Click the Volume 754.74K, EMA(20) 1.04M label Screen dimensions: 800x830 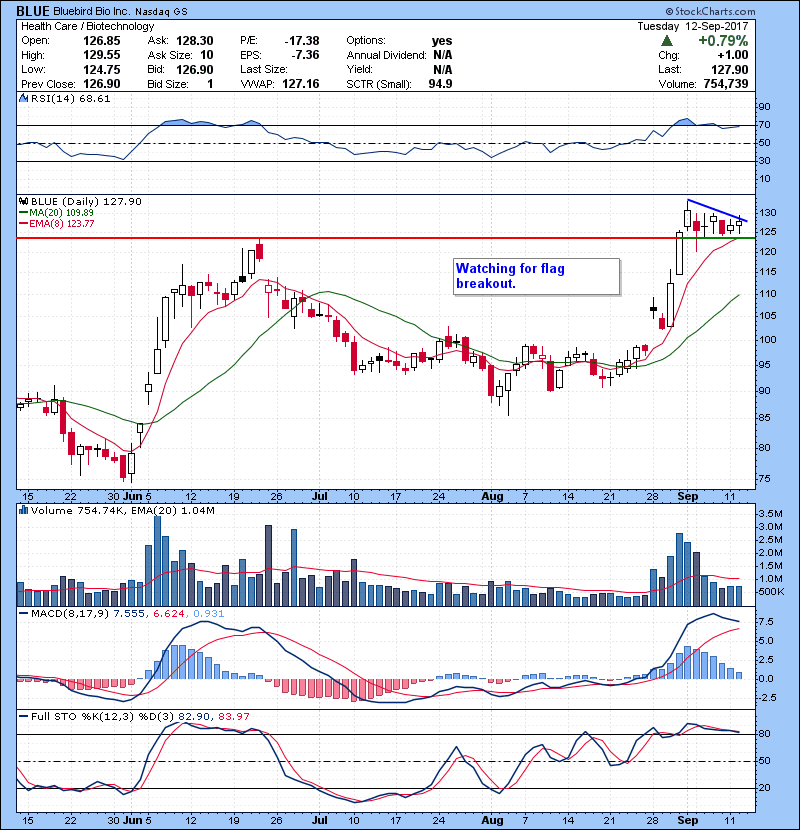(123, 510)
